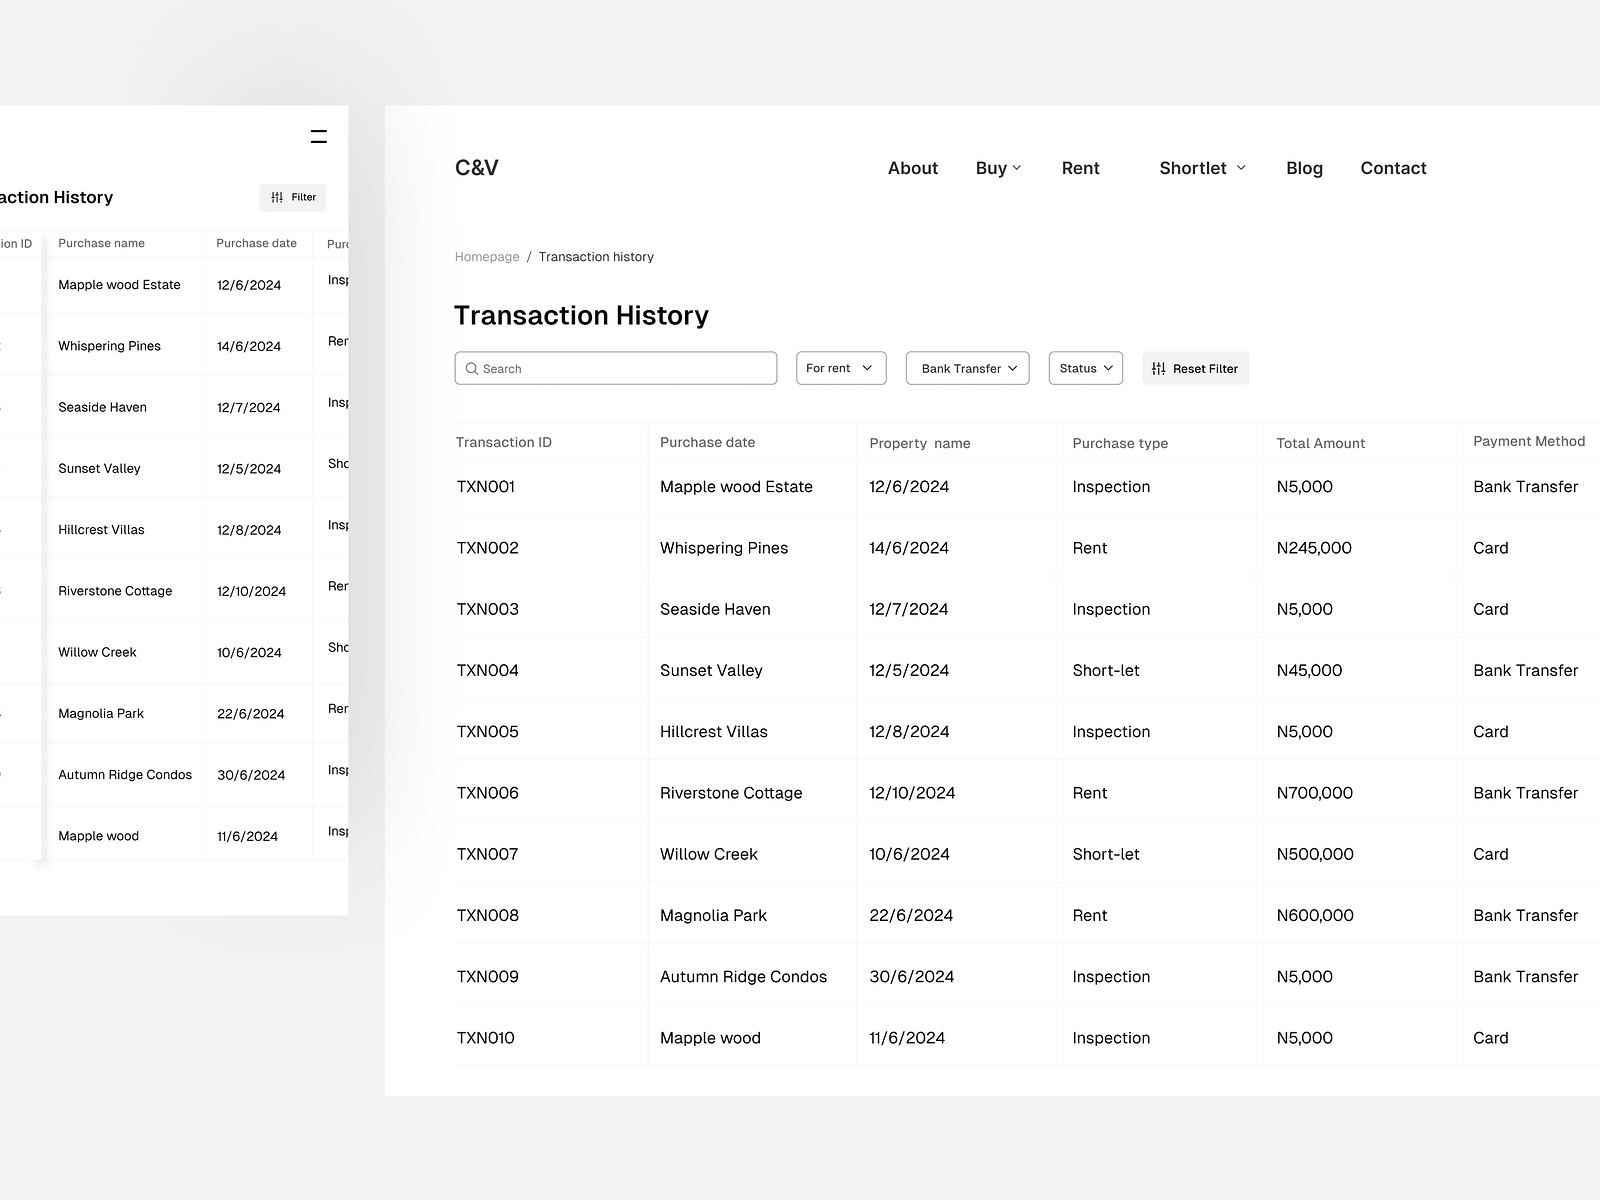
Task: Open the Blog page from the navigation
Action: tap(1304, 168)
